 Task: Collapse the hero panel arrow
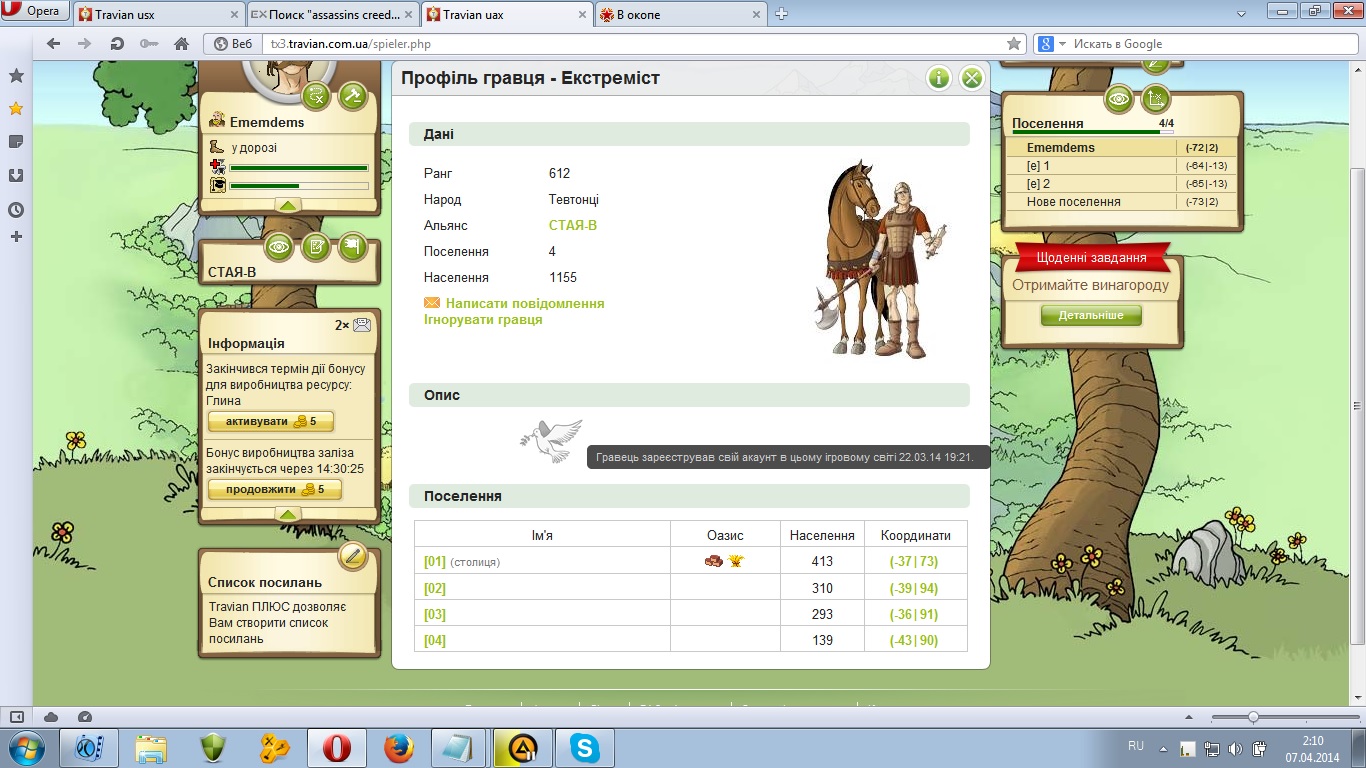(288, 205)
